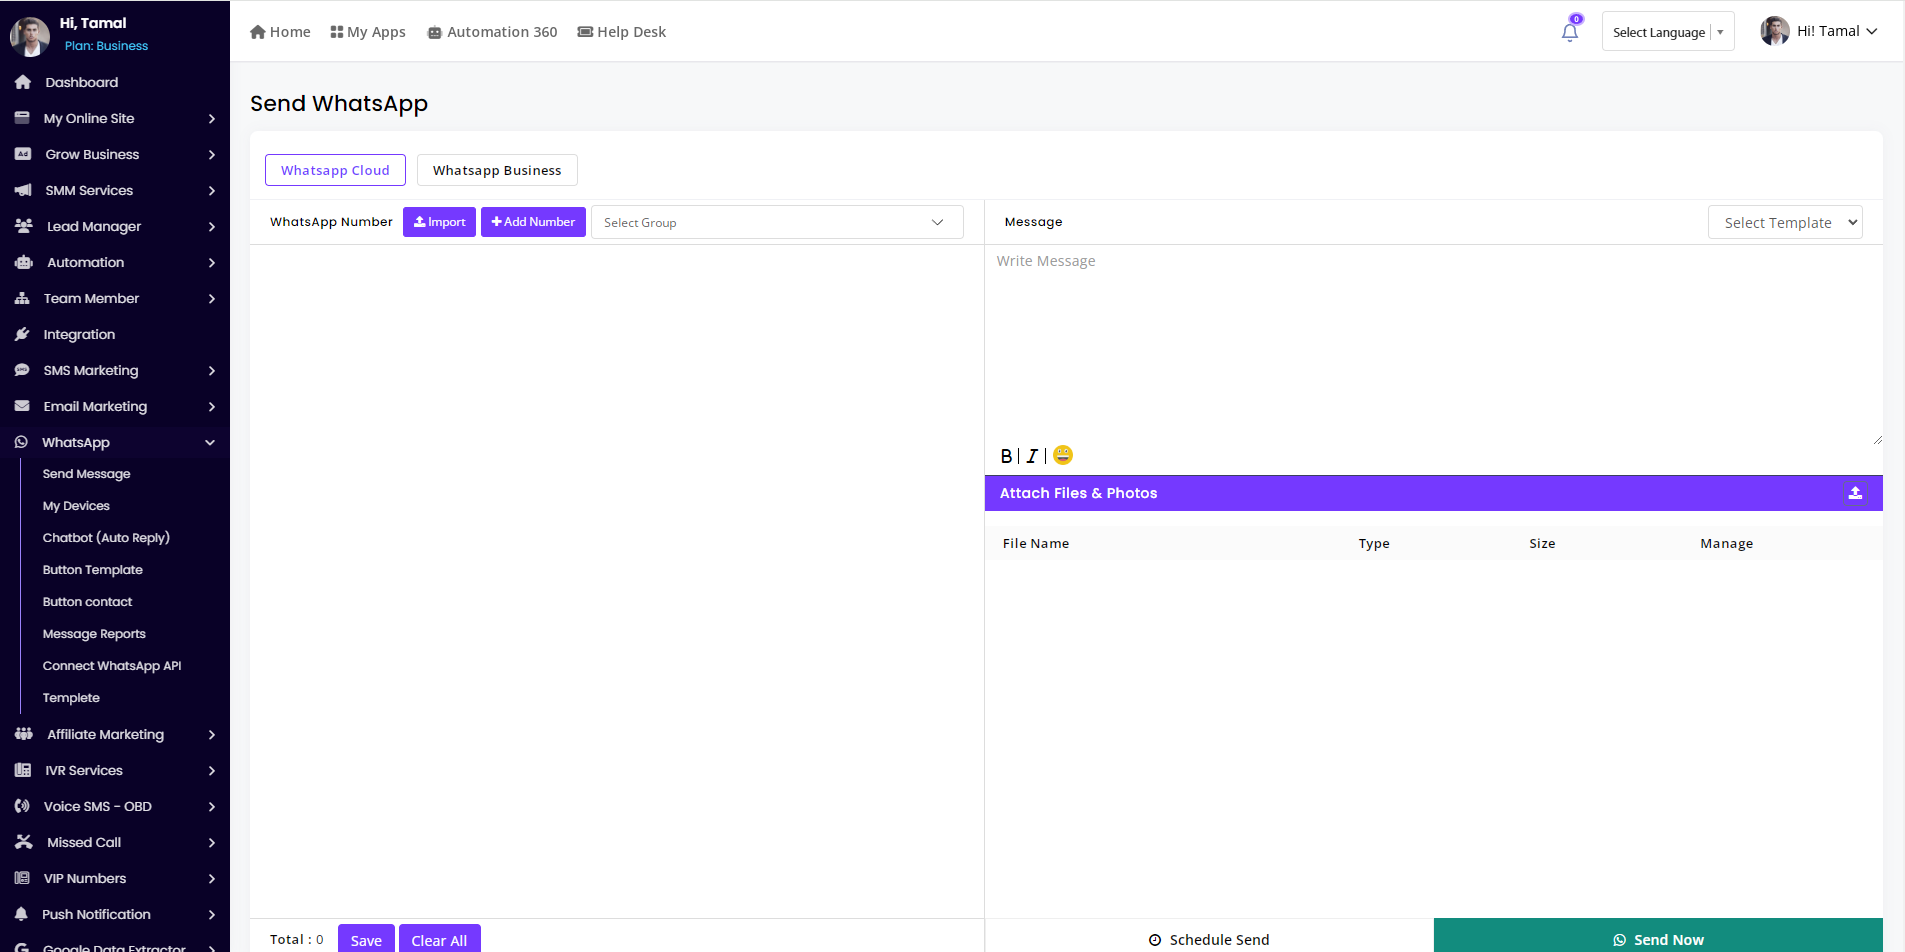Switch to the Whatsapp Cloud tab
1905x952 pixels.
(335, 170)
